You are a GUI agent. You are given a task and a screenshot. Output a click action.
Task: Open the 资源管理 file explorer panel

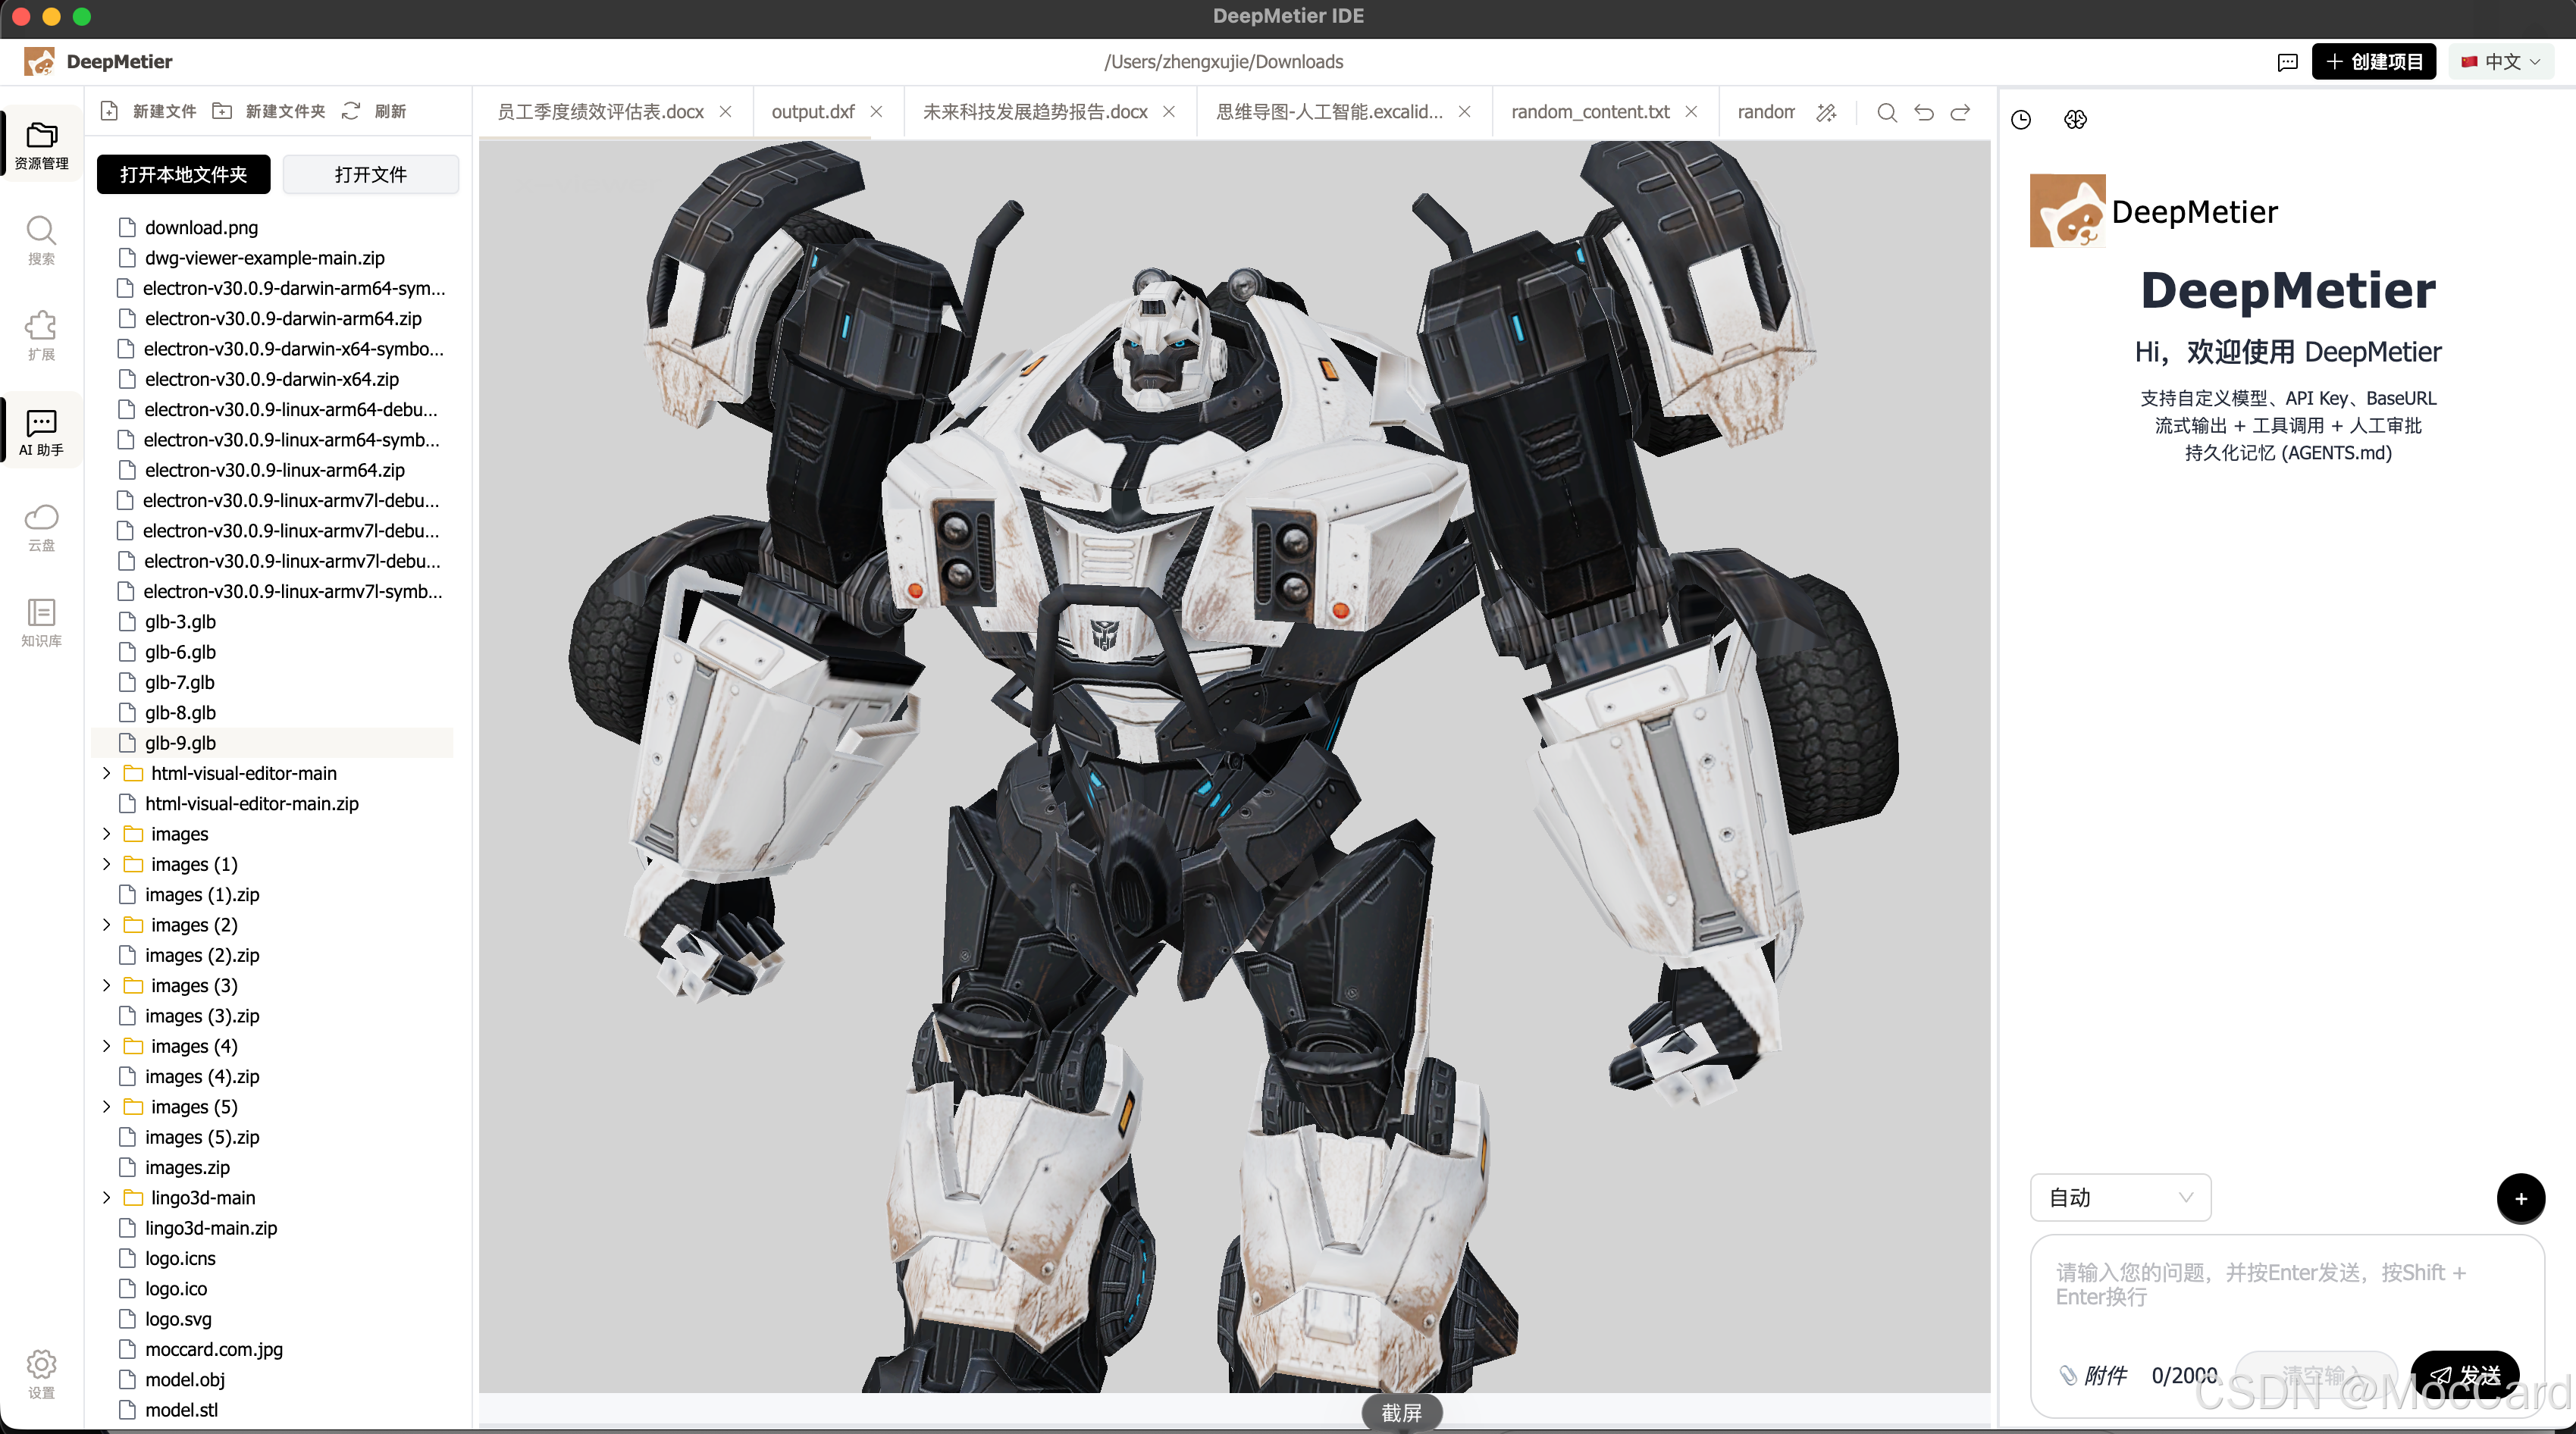coord(41,145)
